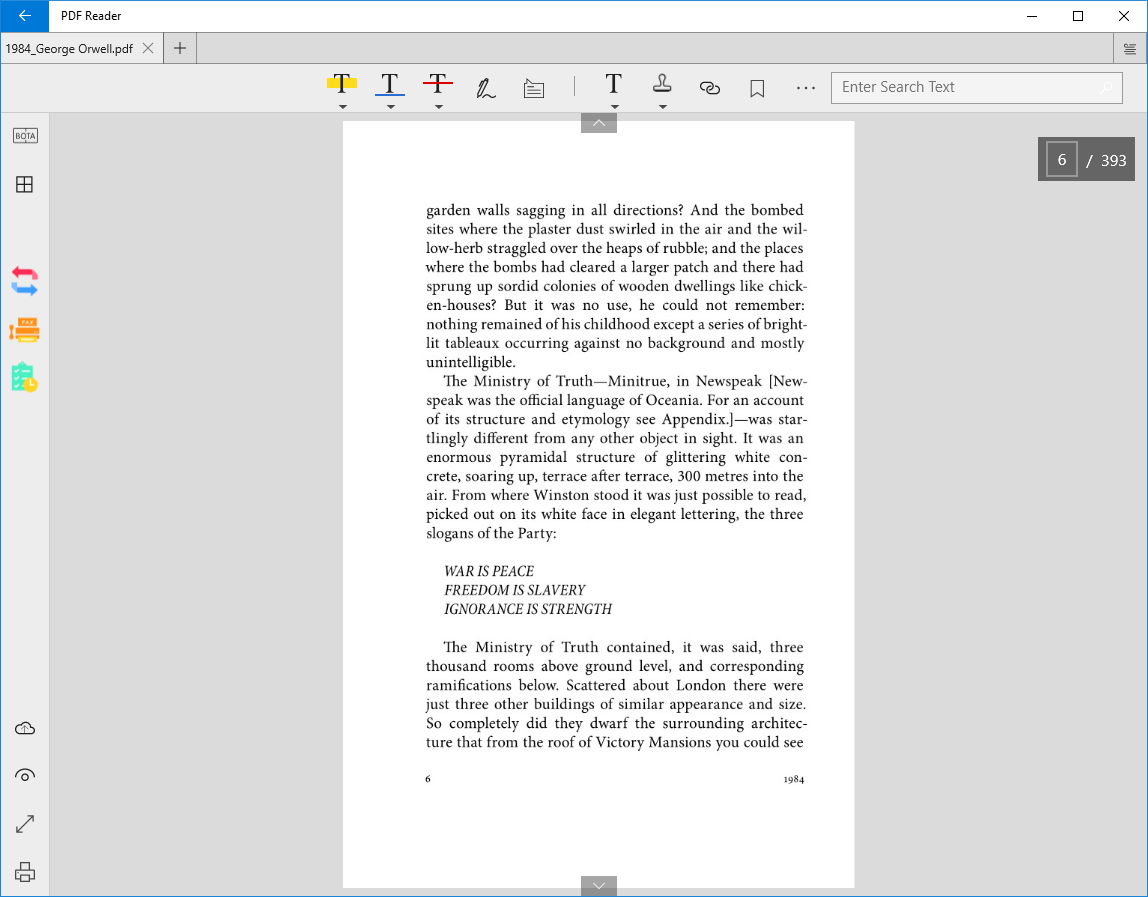The width and height of the screenshot is (1148, 897).
Task: Open the BOTA outline panel
Action: pos(25,135)
